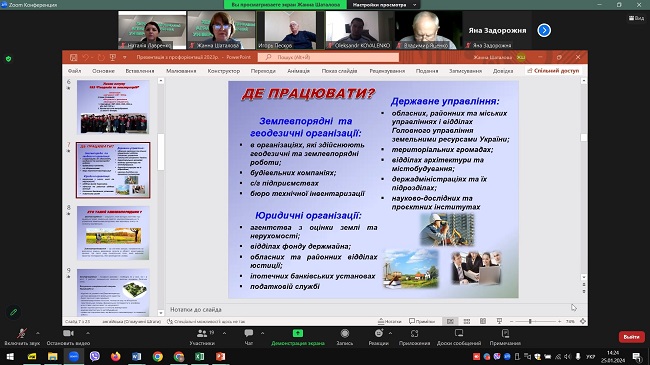Open Zoom whiteboards icon
The image size is (650, 365).
(x=459, y=333)
